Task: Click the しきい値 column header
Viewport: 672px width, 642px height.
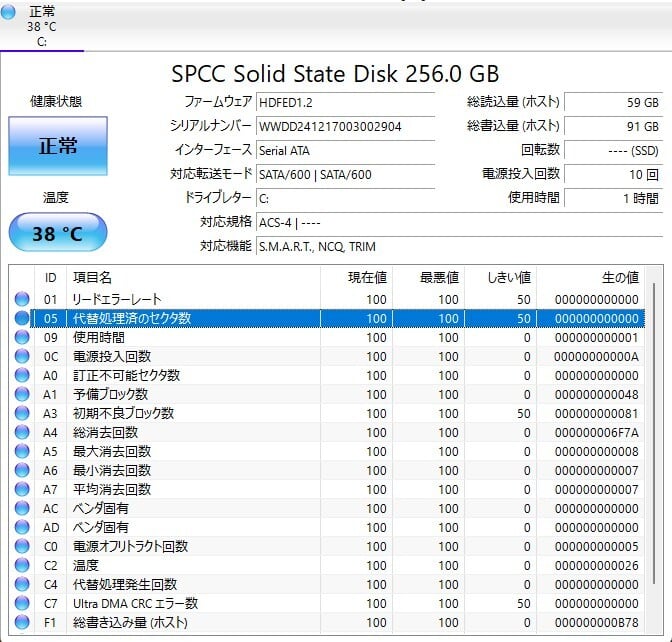Action: (508, 277)
